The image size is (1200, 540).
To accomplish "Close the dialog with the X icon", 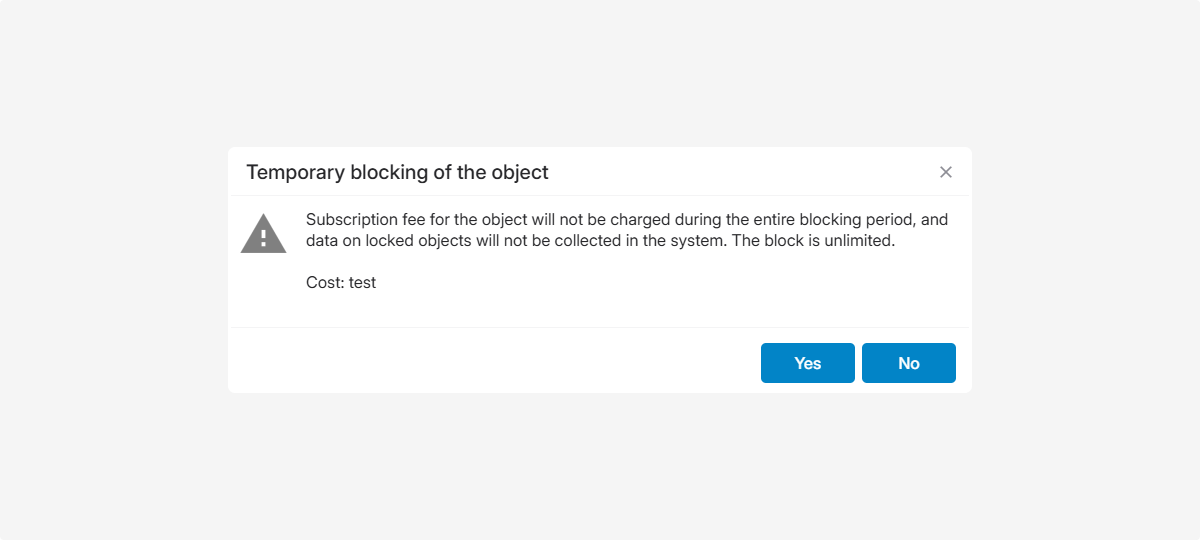I will [946, 172].
